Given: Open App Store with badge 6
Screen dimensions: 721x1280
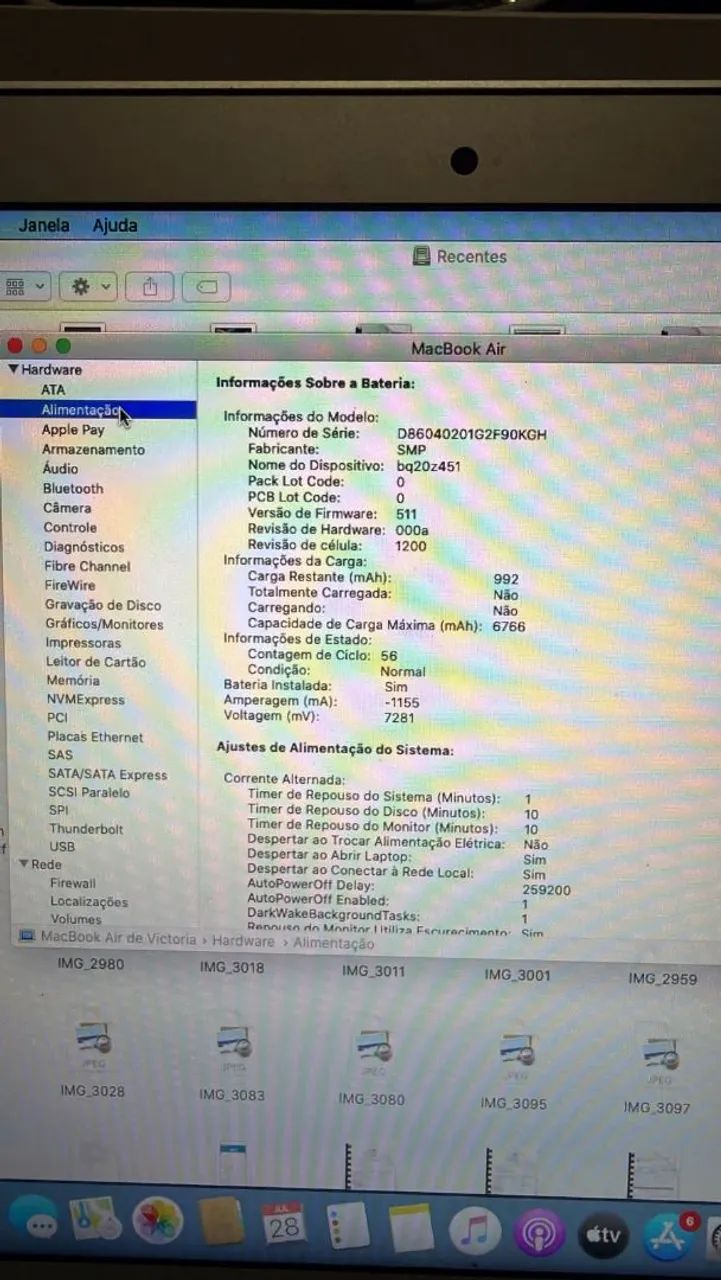Looking at the screenshot, I should click(668, 1237).
